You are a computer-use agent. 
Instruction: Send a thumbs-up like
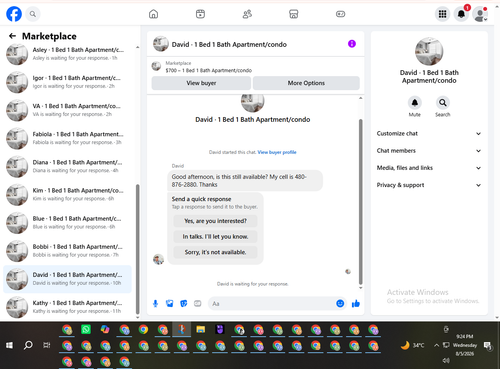click(356, 304)
